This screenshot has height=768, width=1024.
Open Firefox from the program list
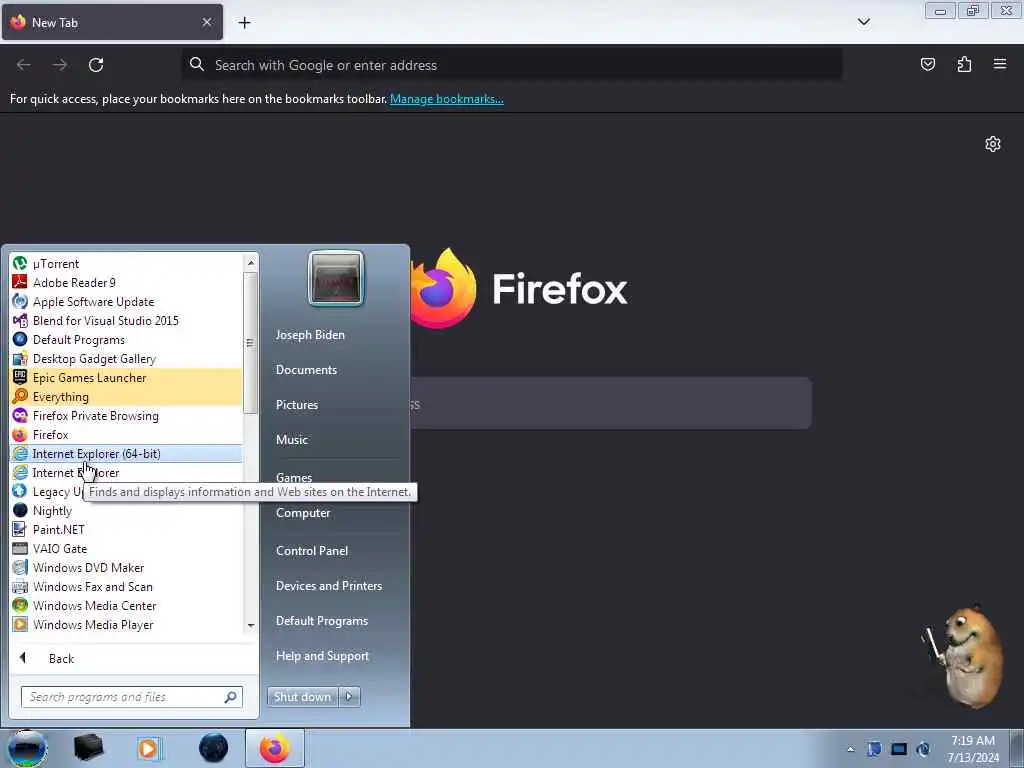click(x=126, y=434)
